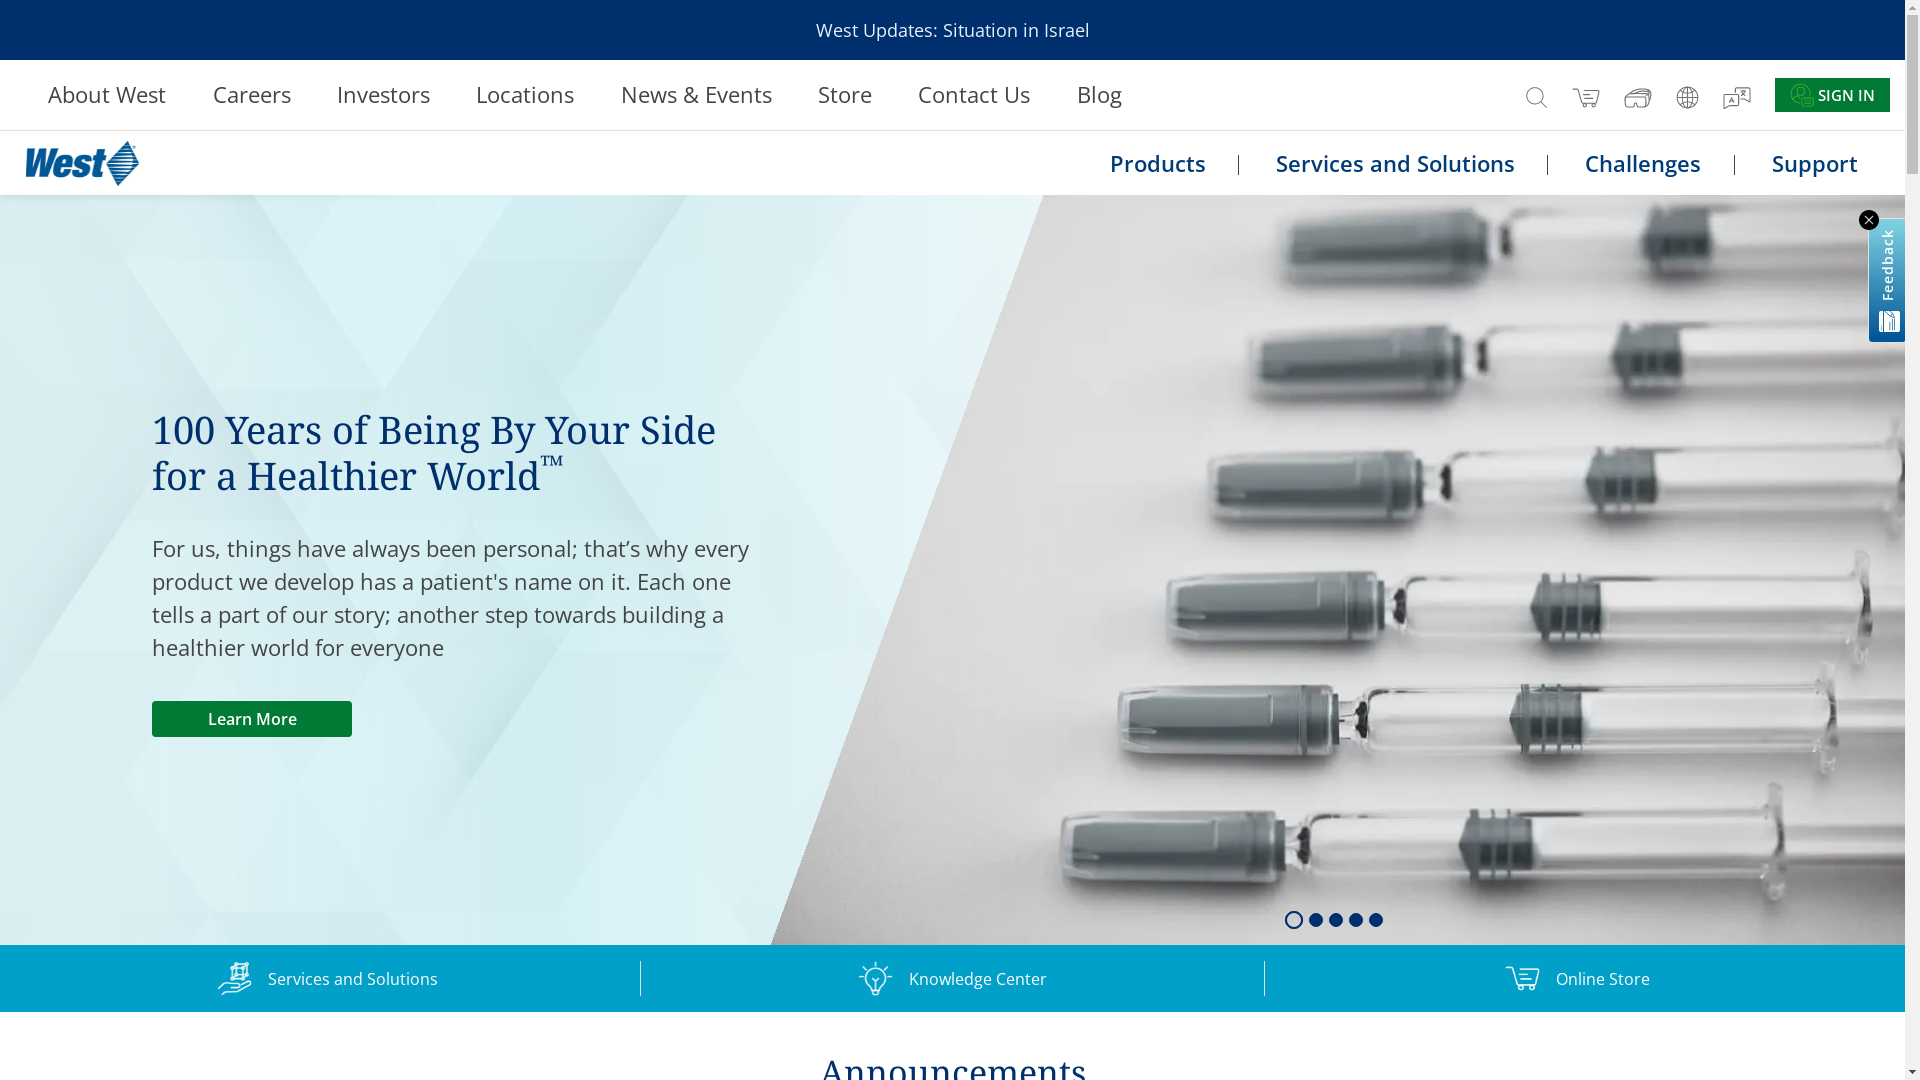Open West Updates: Situation in Israel banner
The width and height of the screenshot is (1920, 1080).
coord(952,30)
